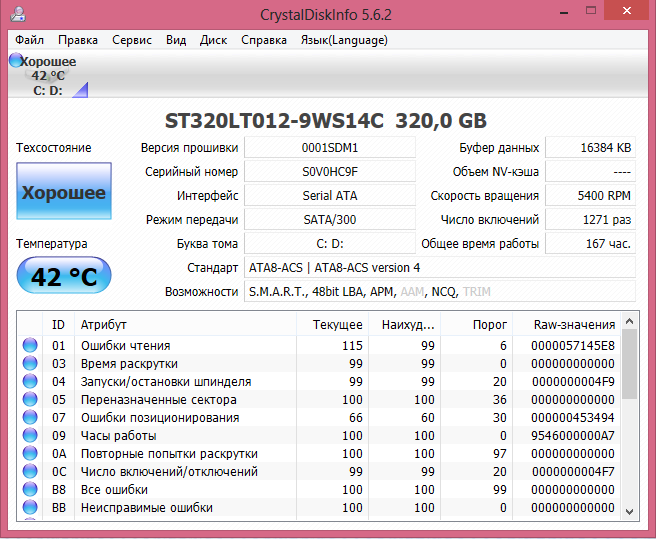
Task: Click the power-on hours field 167 час.
Action: point(590,243)
